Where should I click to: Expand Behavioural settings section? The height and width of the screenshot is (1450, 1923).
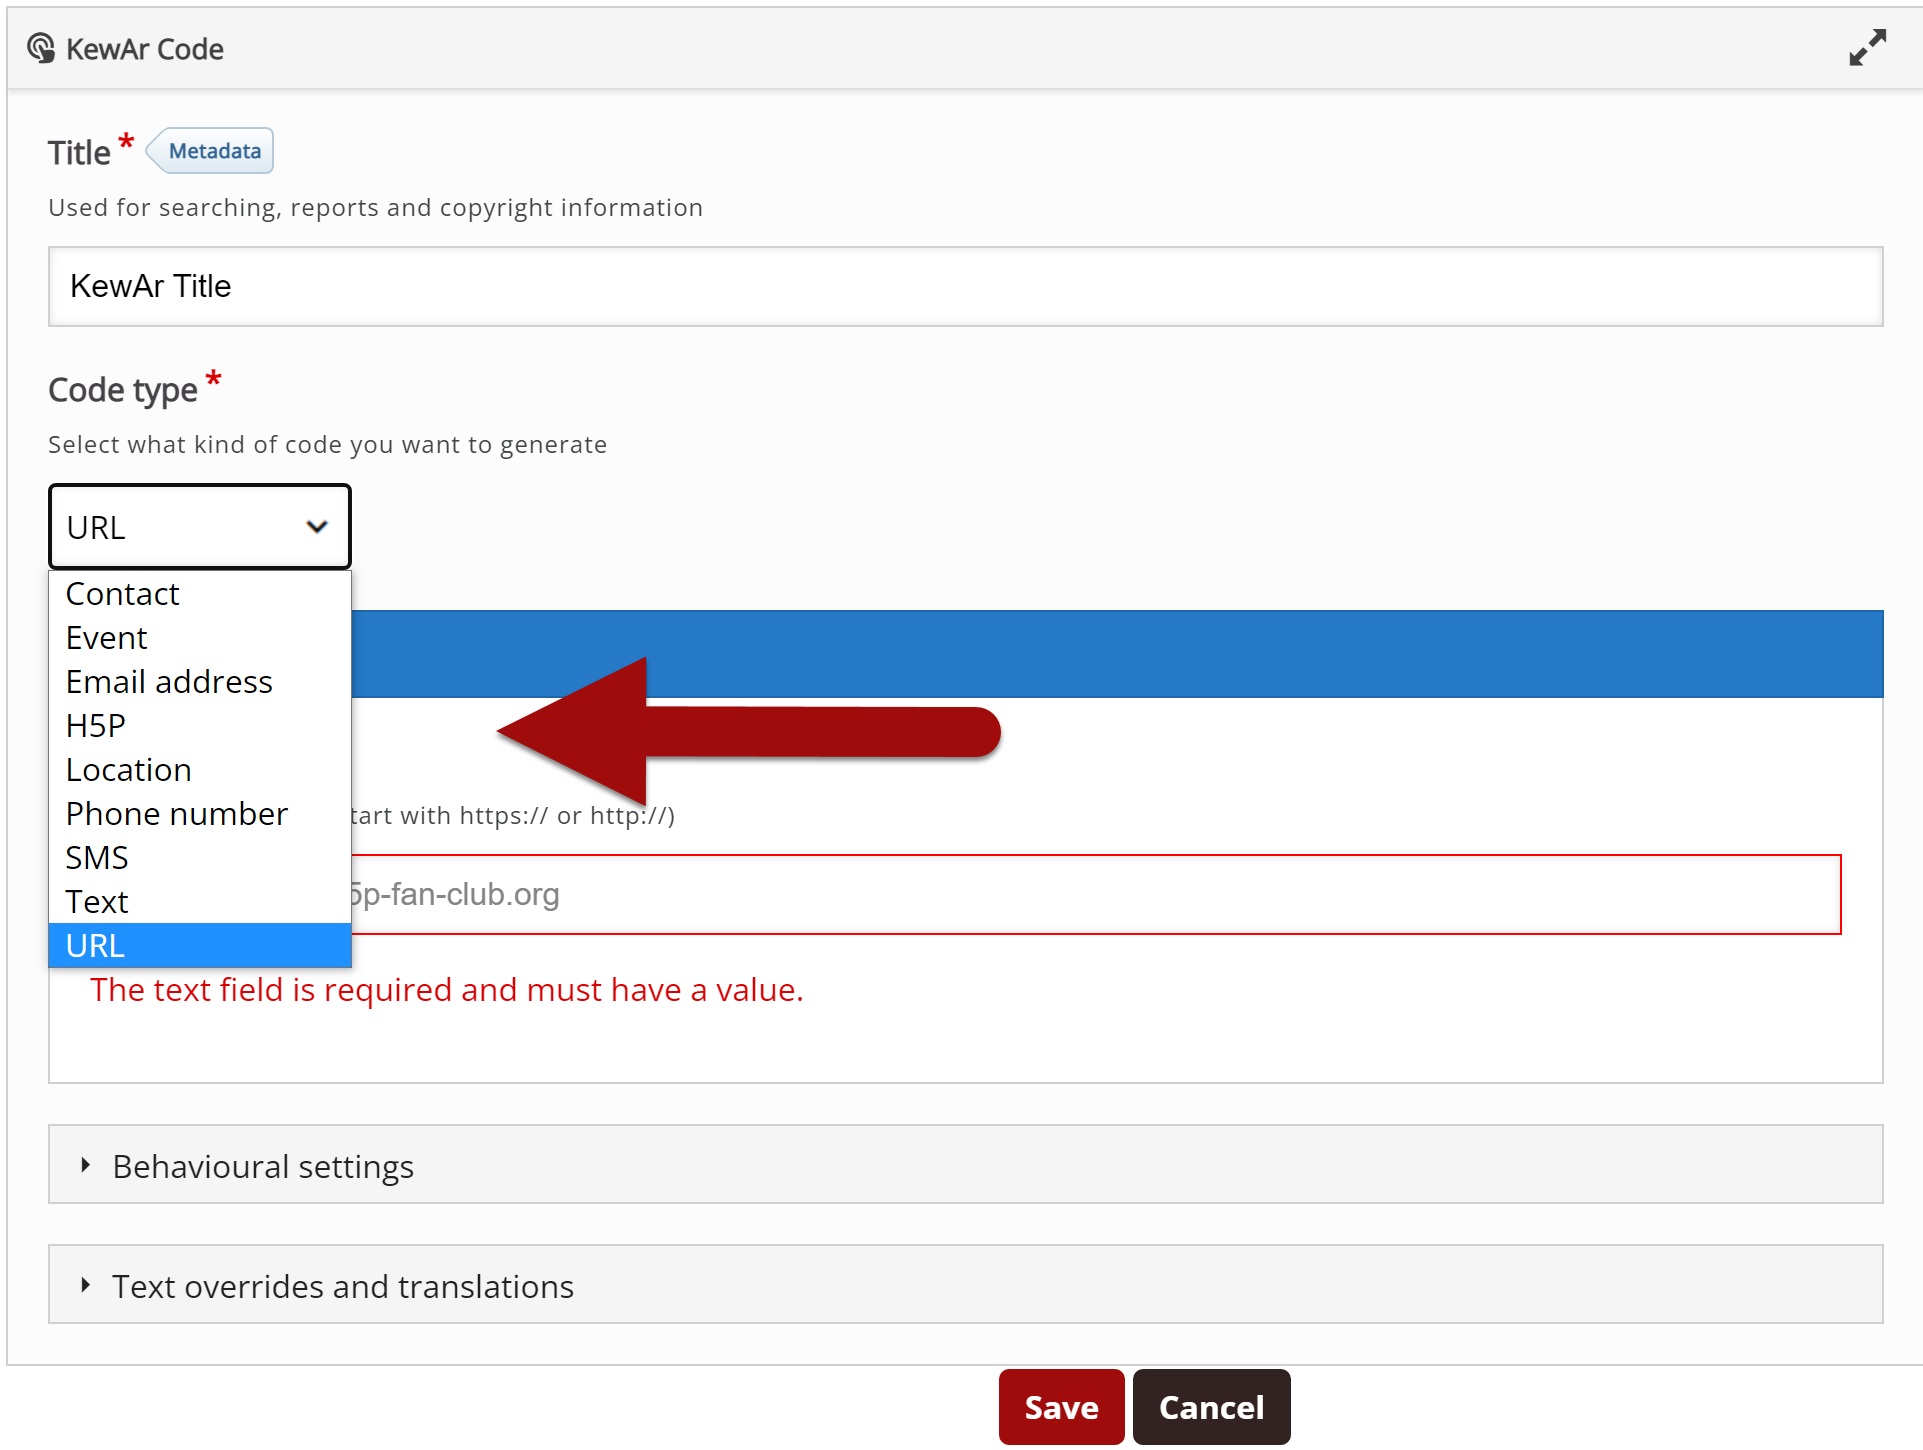[263, 1166]
